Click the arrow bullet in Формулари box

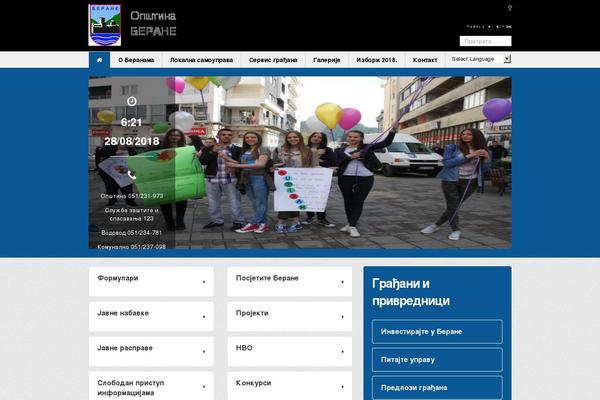click(x=204, y=282)
